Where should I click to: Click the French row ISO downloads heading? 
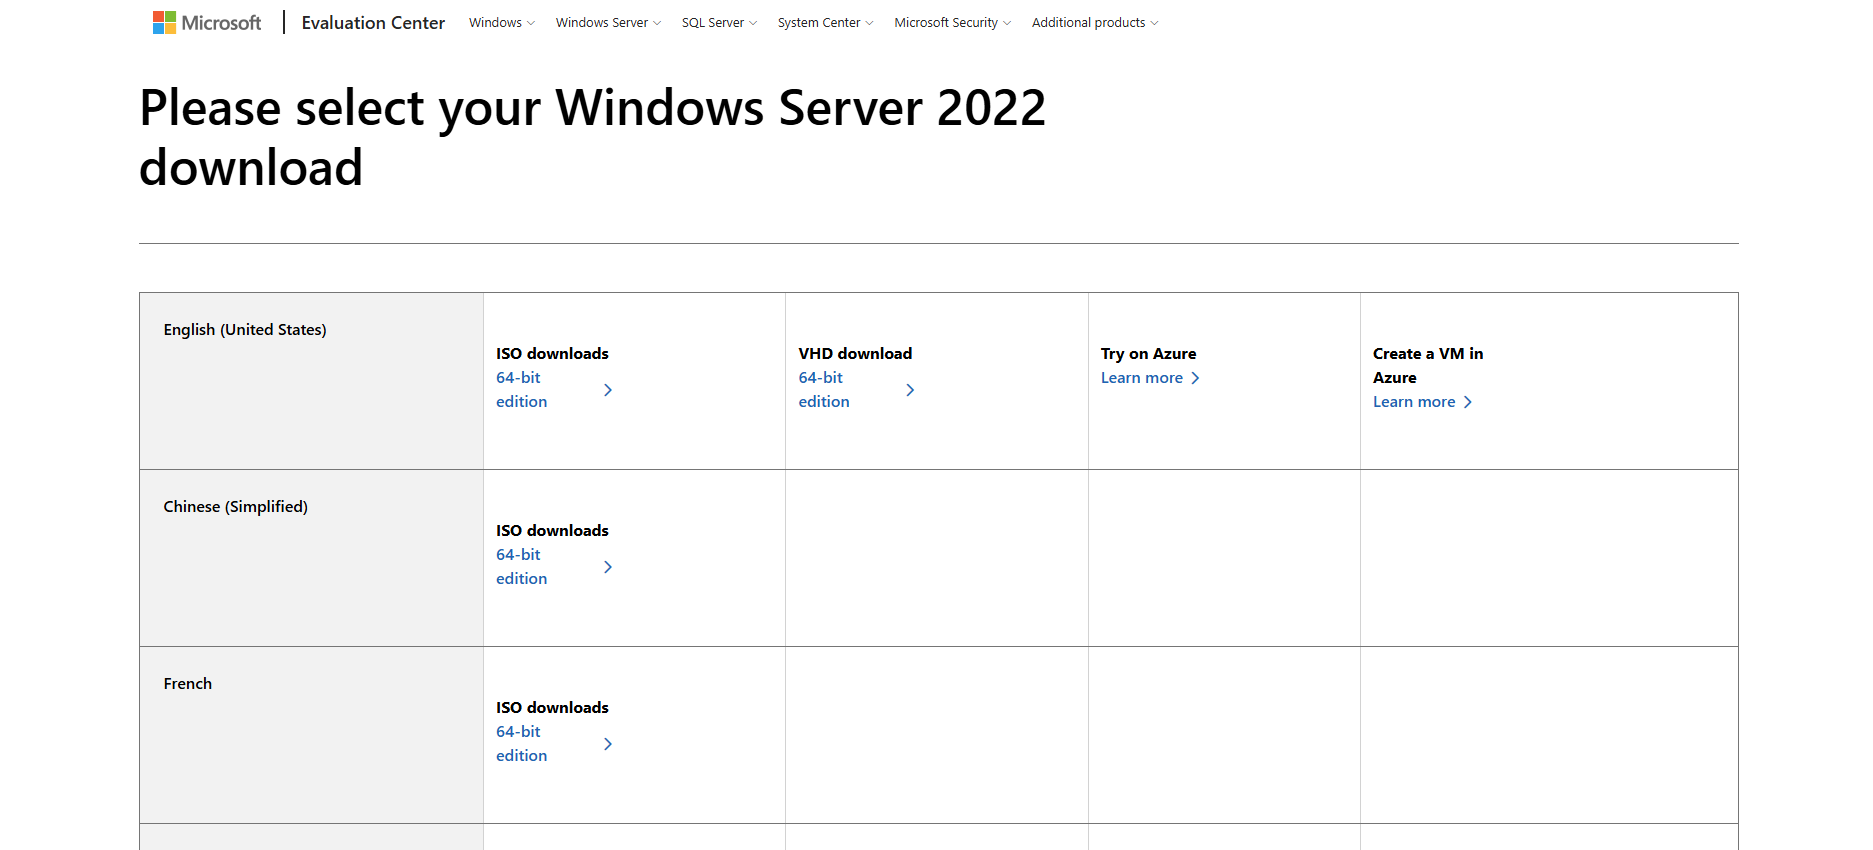pyautogui.click(x=552, y=708)
